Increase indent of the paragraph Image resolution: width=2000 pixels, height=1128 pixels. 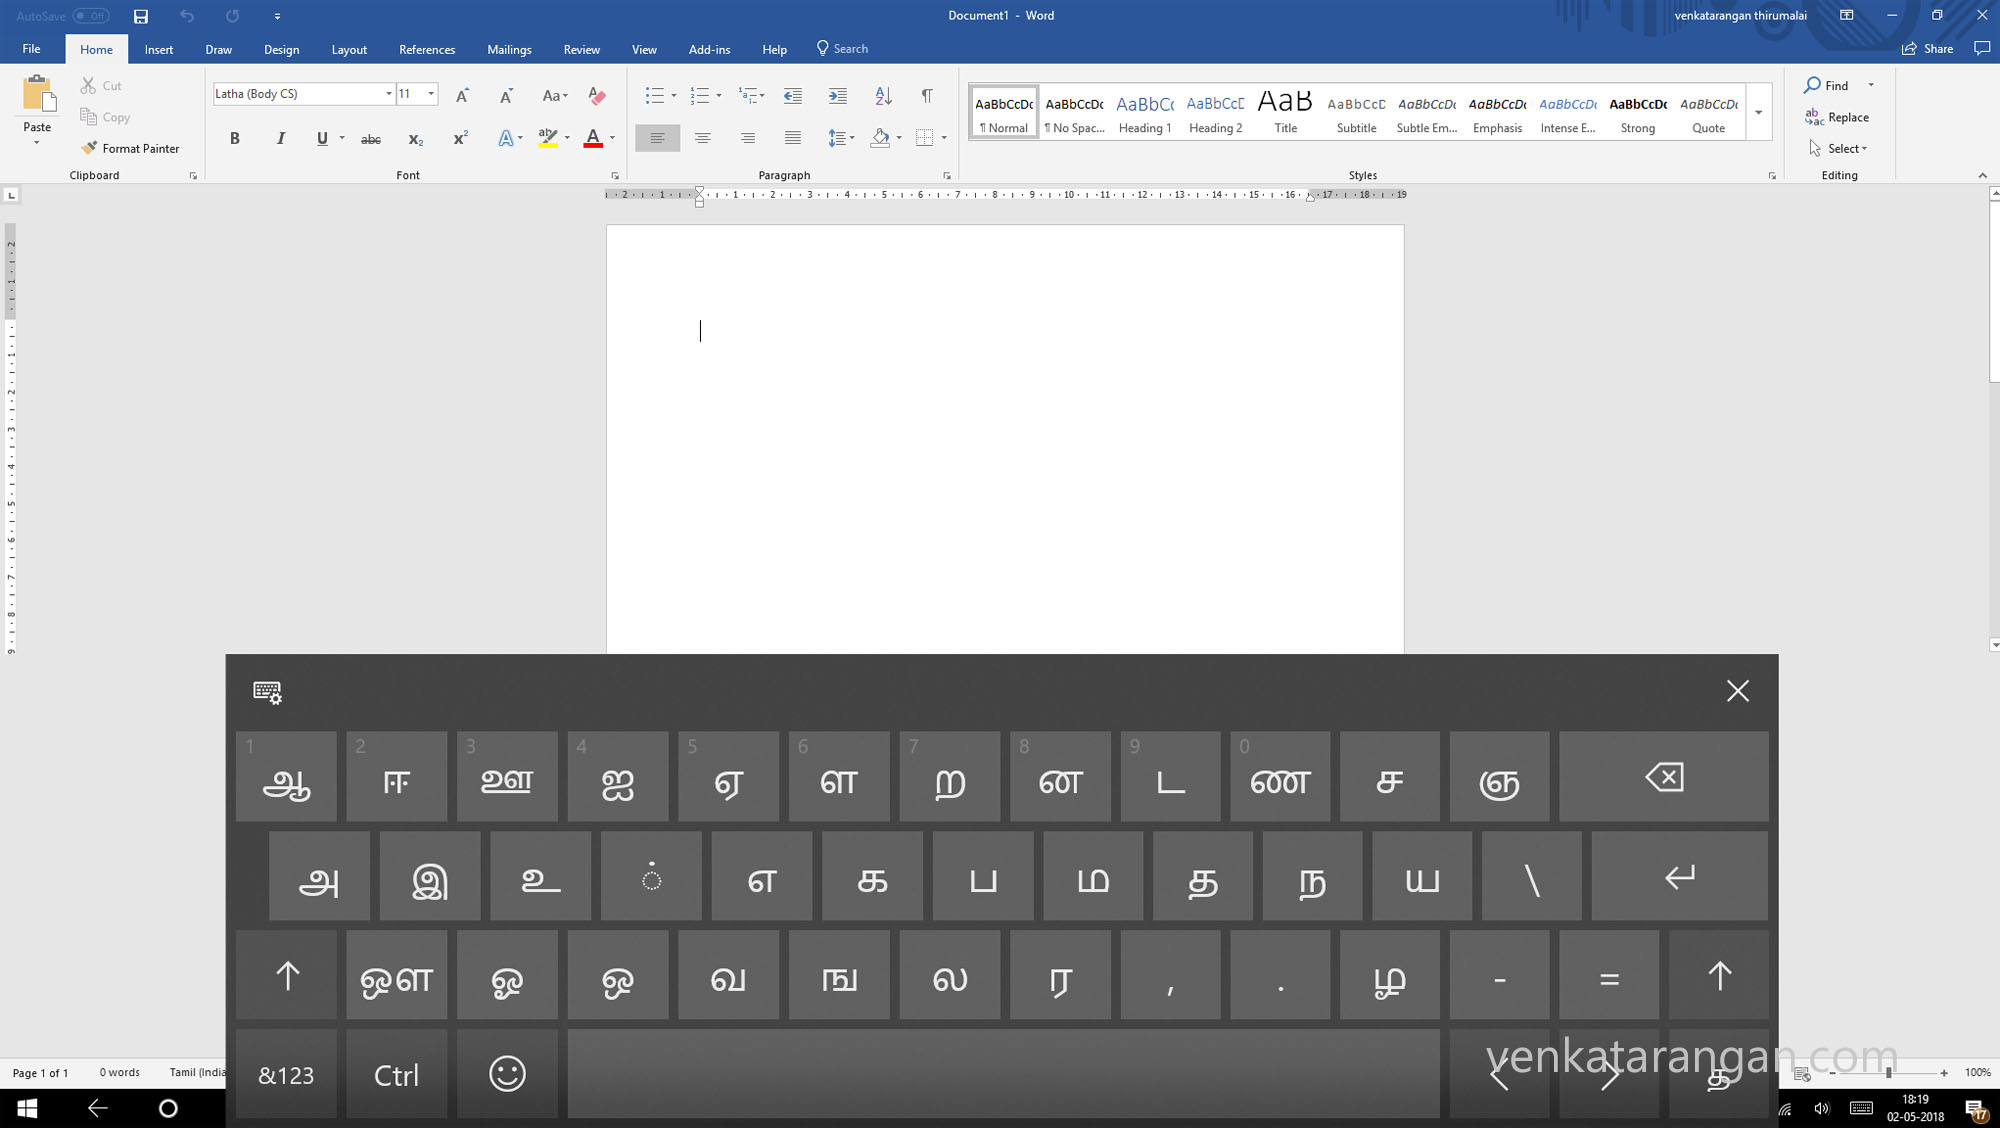click(838, 95)
